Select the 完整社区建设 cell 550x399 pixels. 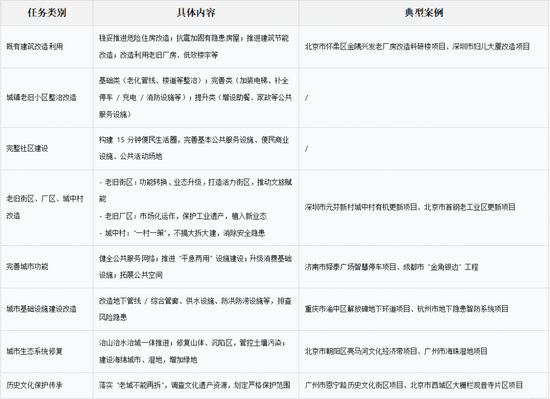[x=47, y=148]
